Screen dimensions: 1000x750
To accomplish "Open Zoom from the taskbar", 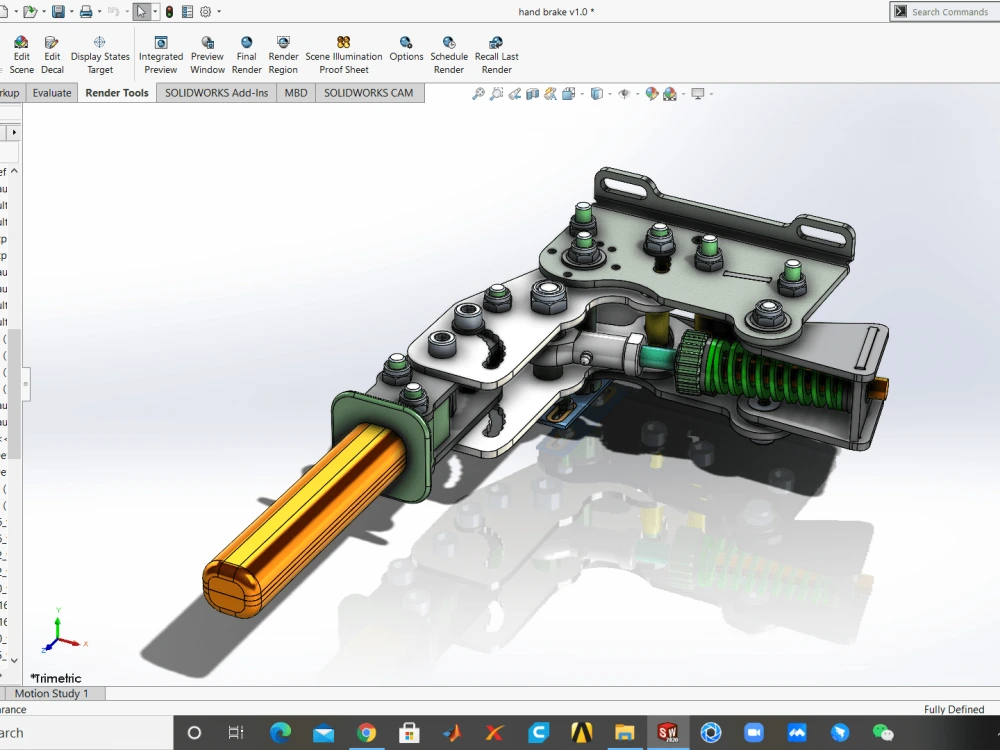I will tap(753, 733).
